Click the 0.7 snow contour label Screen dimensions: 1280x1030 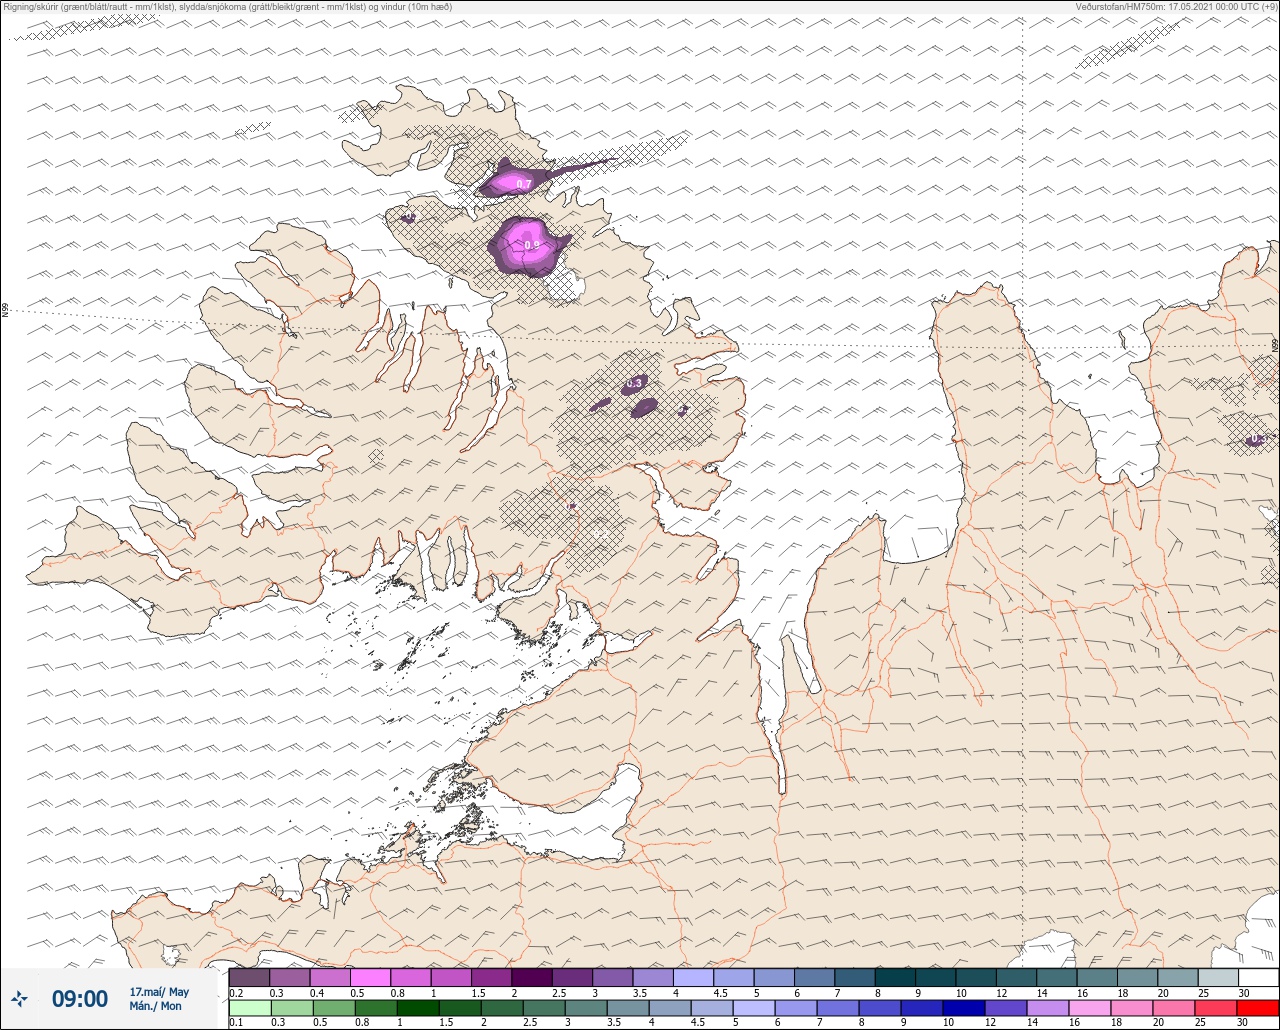point(523,184)
